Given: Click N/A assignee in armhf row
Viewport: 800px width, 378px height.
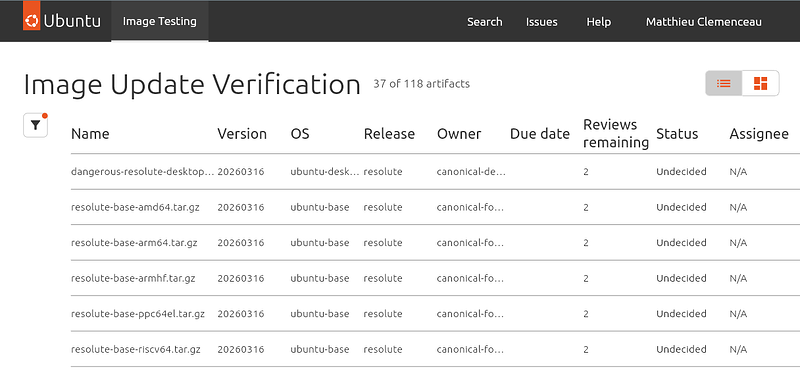Looking at the screenshot, I should (x=738, y=279).
